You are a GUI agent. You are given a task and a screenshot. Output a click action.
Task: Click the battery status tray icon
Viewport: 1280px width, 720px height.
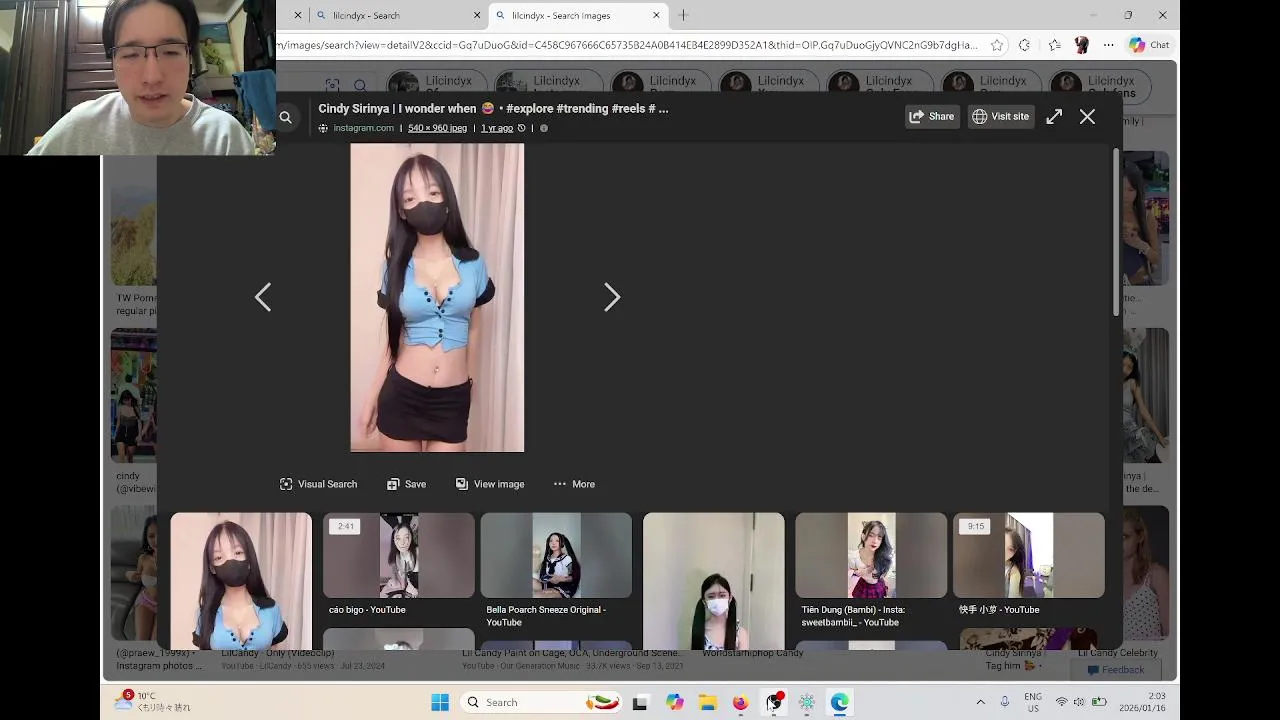click(1099, 702)
